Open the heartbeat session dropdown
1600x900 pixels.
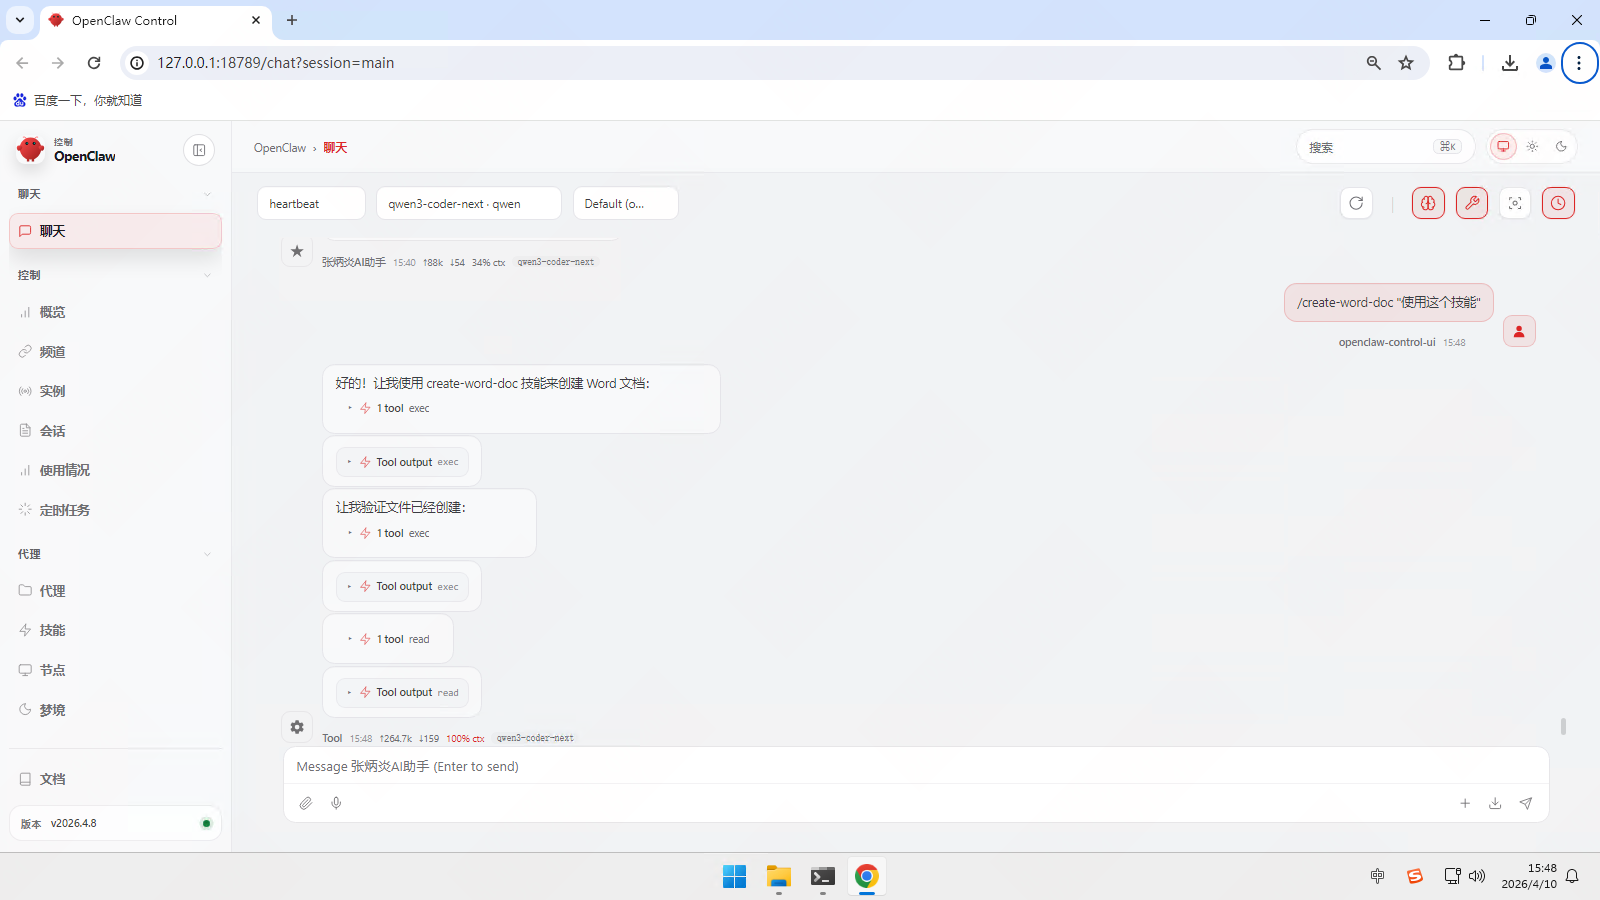(311, 203)
